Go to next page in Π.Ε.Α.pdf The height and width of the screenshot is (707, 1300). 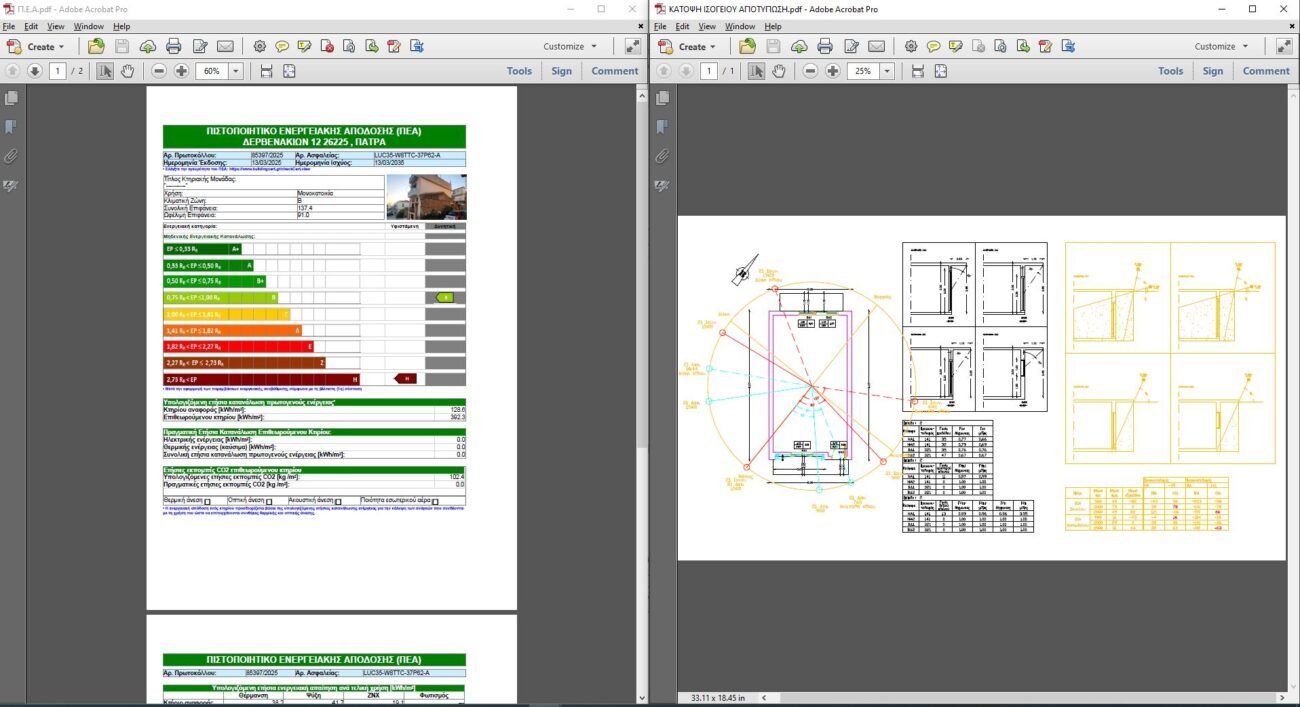click(34, 71)
